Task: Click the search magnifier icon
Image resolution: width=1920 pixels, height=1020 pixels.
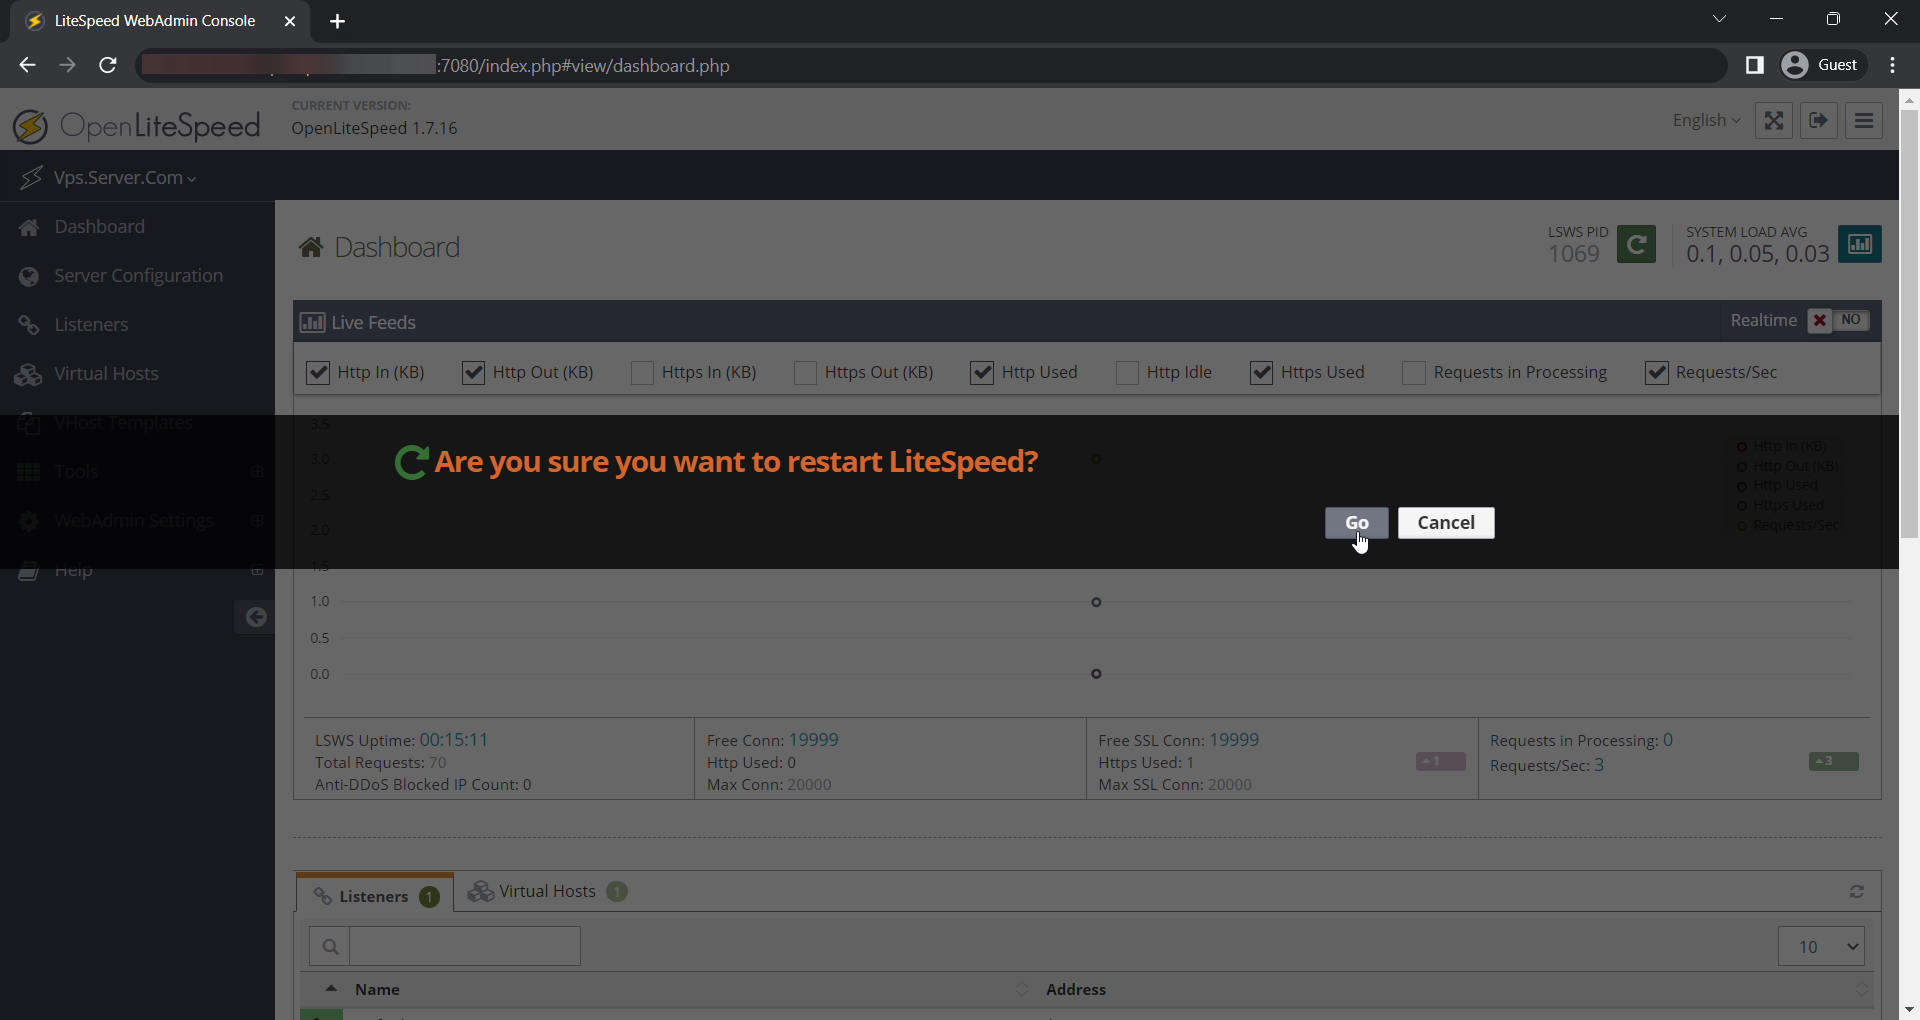Action: click(330, 946)
